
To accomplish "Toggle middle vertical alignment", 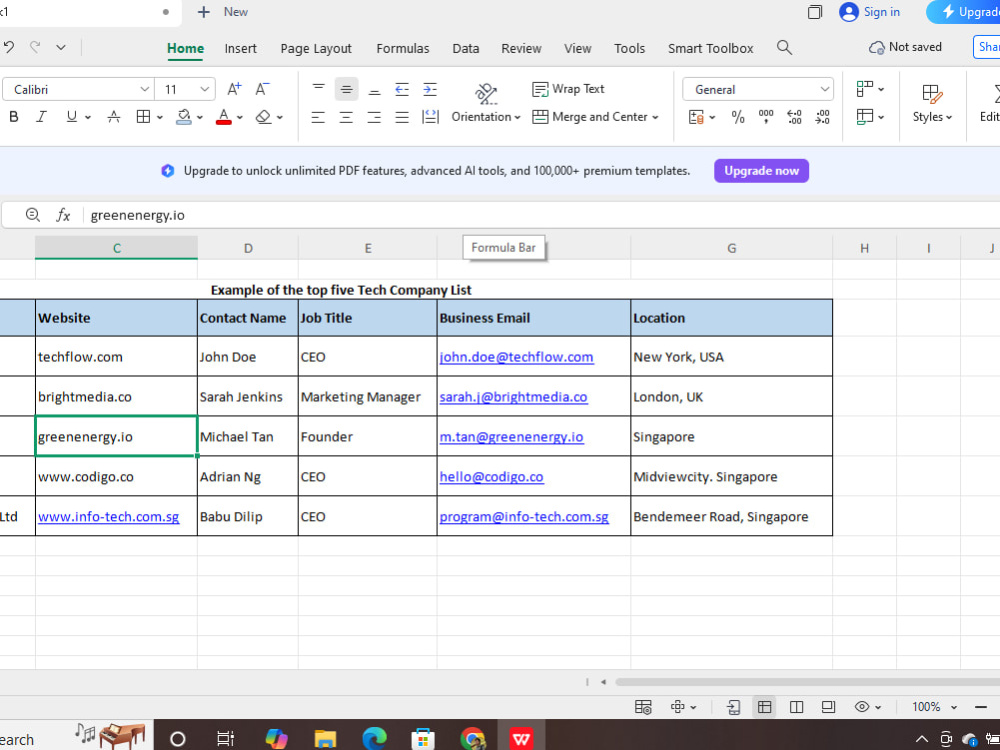I will [346, 89].
